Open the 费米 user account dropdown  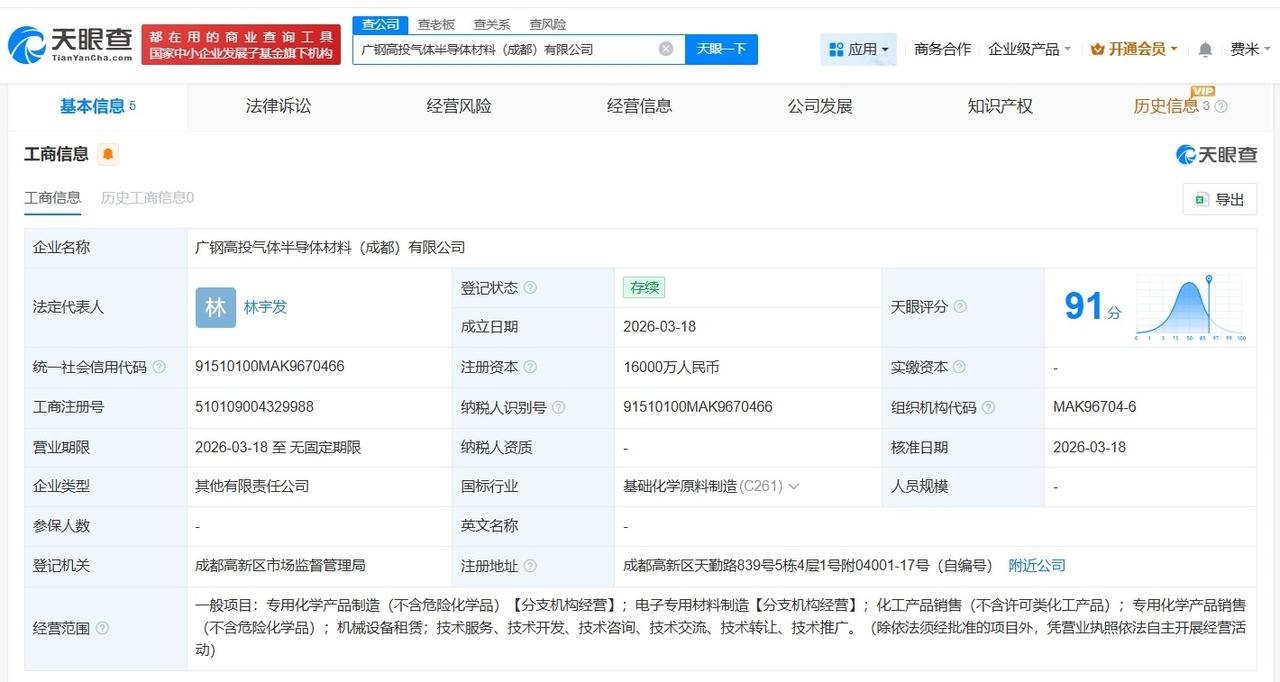(x=1248, y=47)
